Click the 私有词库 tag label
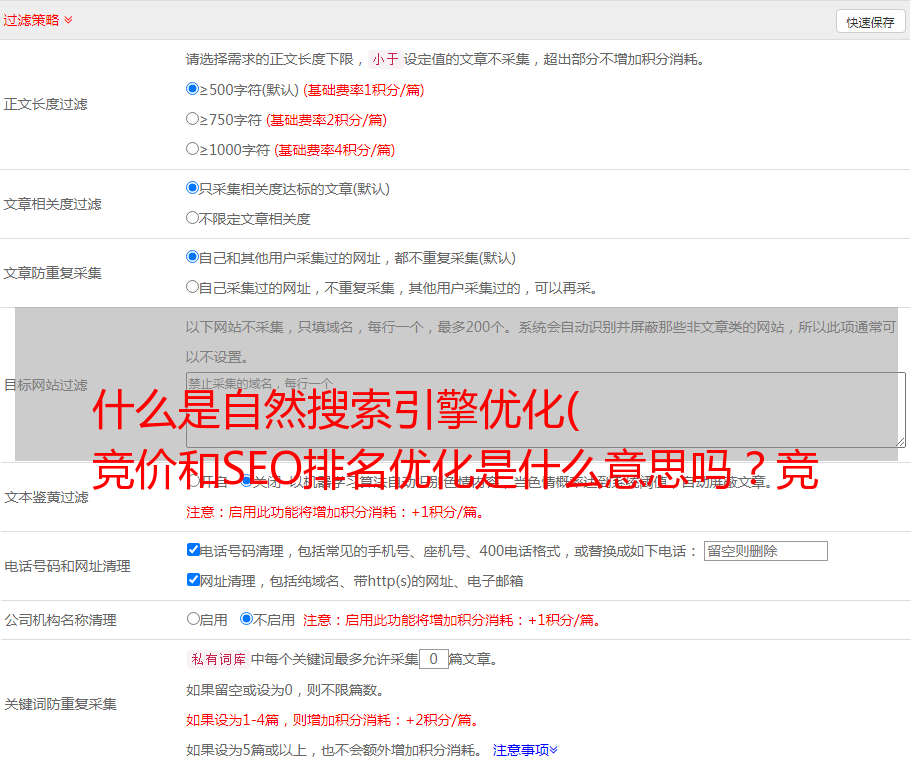Screen dimensions: 912x768 point(216,659)
